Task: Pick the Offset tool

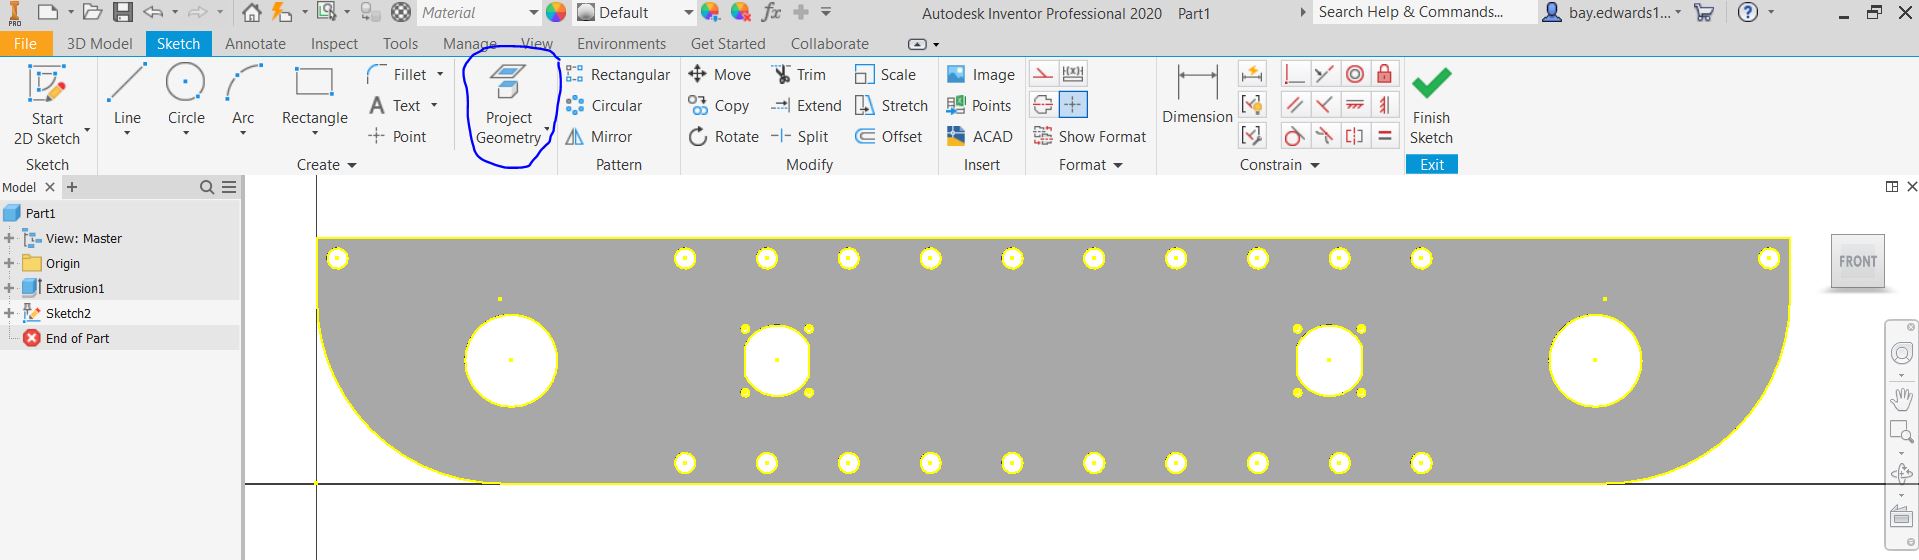Action: click(889, 137)
